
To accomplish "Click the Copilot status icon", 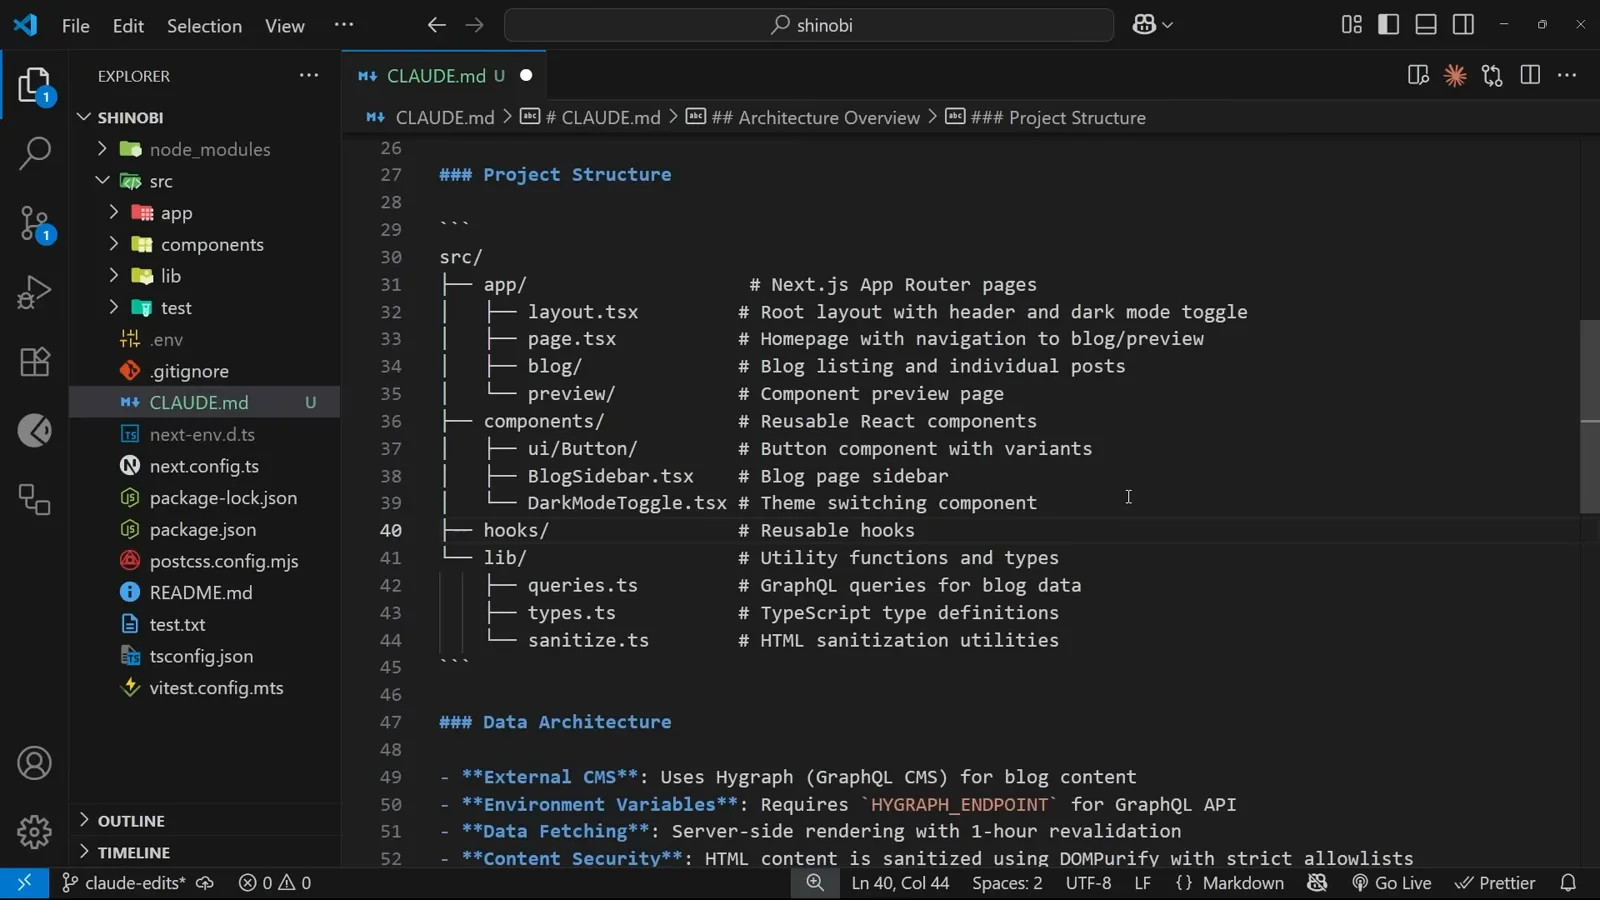I will 1317,883.
